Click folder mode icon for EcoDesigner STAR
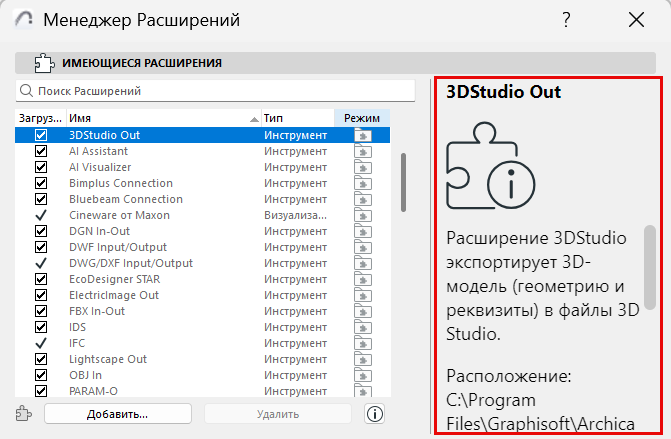Viewport: 671px width, 439px height. tap(363, 279)
